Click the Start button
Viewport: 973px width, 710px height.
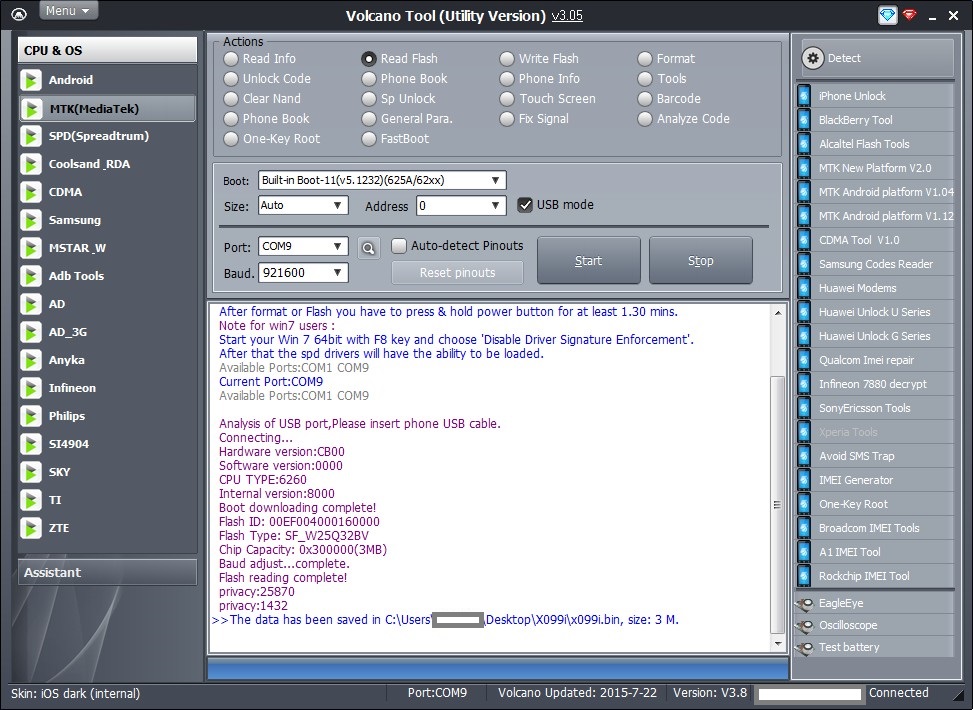tap(588, 261)
